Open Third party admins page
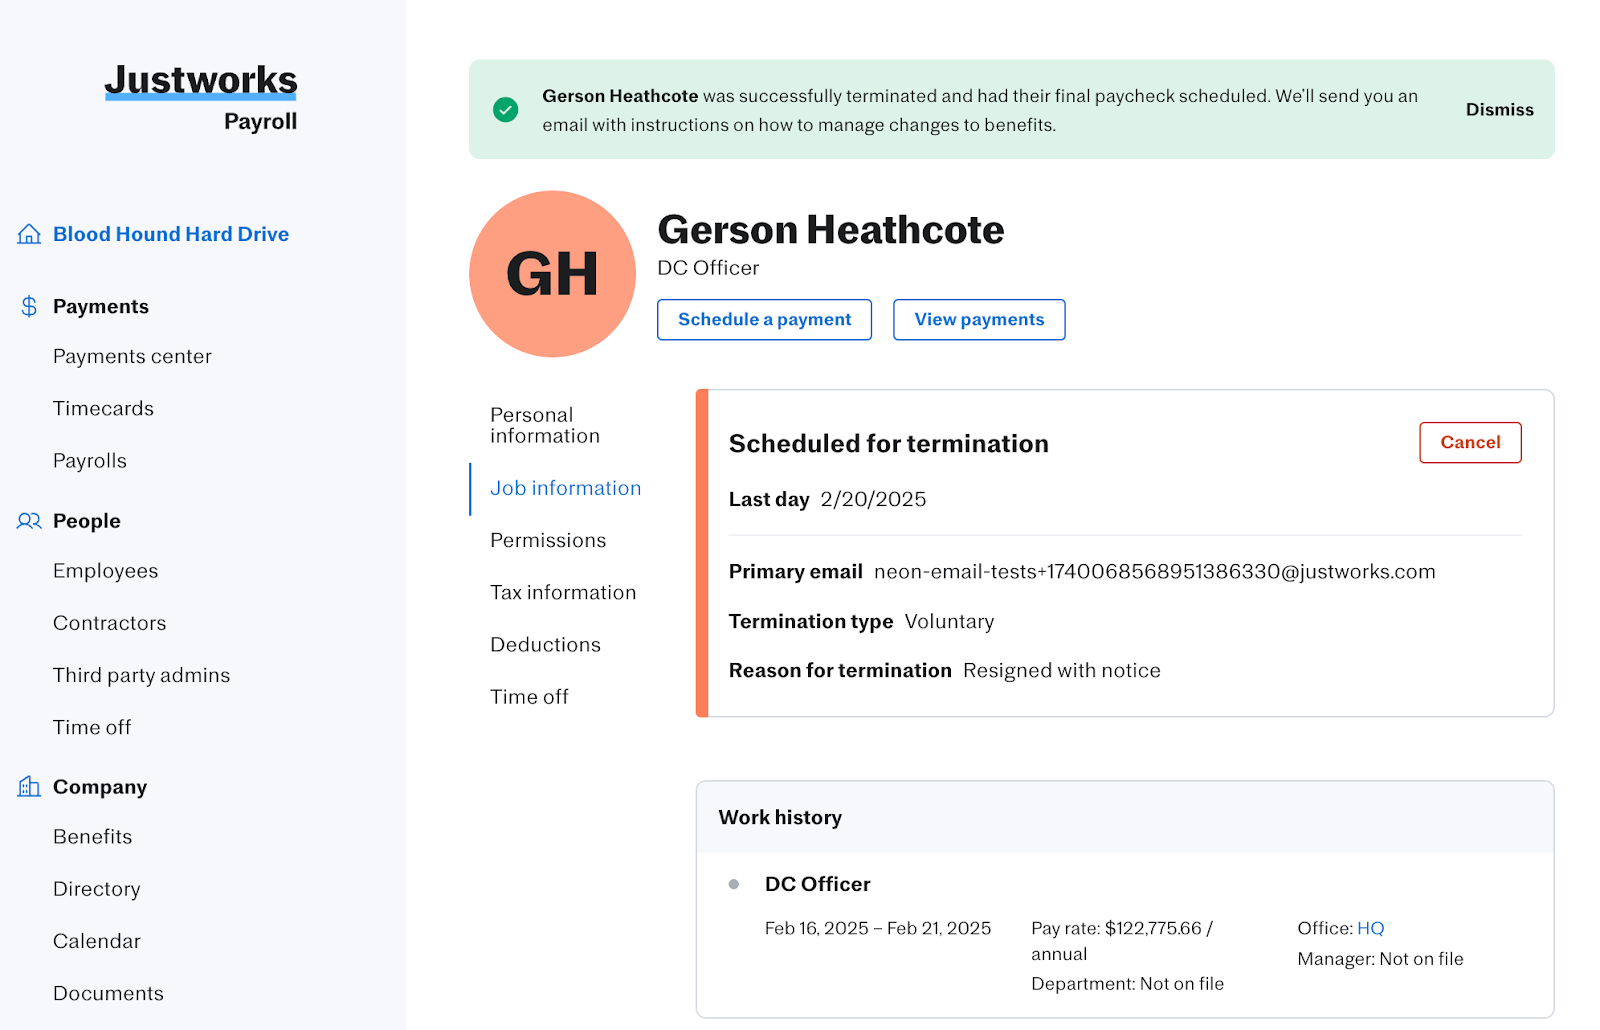 click(141, 675)
